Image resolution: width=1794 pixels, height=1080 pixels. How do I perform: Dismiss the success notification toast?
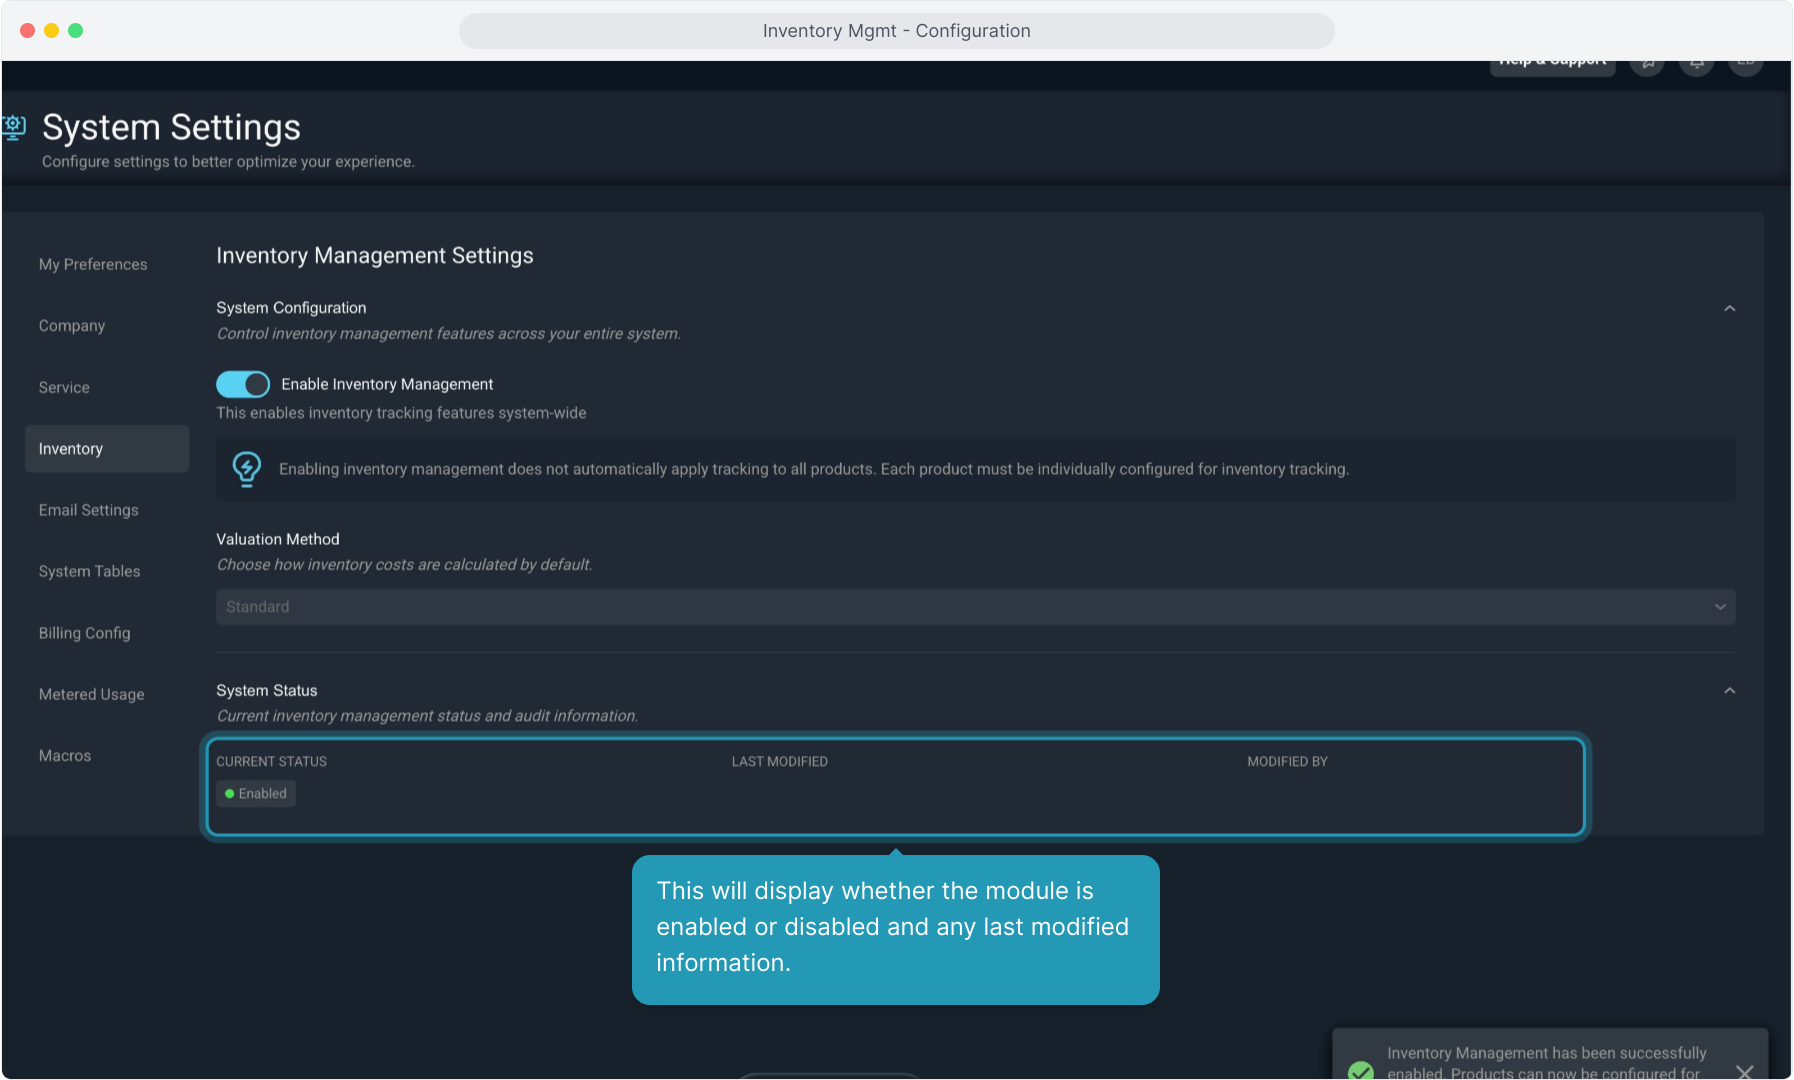pyautogui.click(x=1744, y=1071)
